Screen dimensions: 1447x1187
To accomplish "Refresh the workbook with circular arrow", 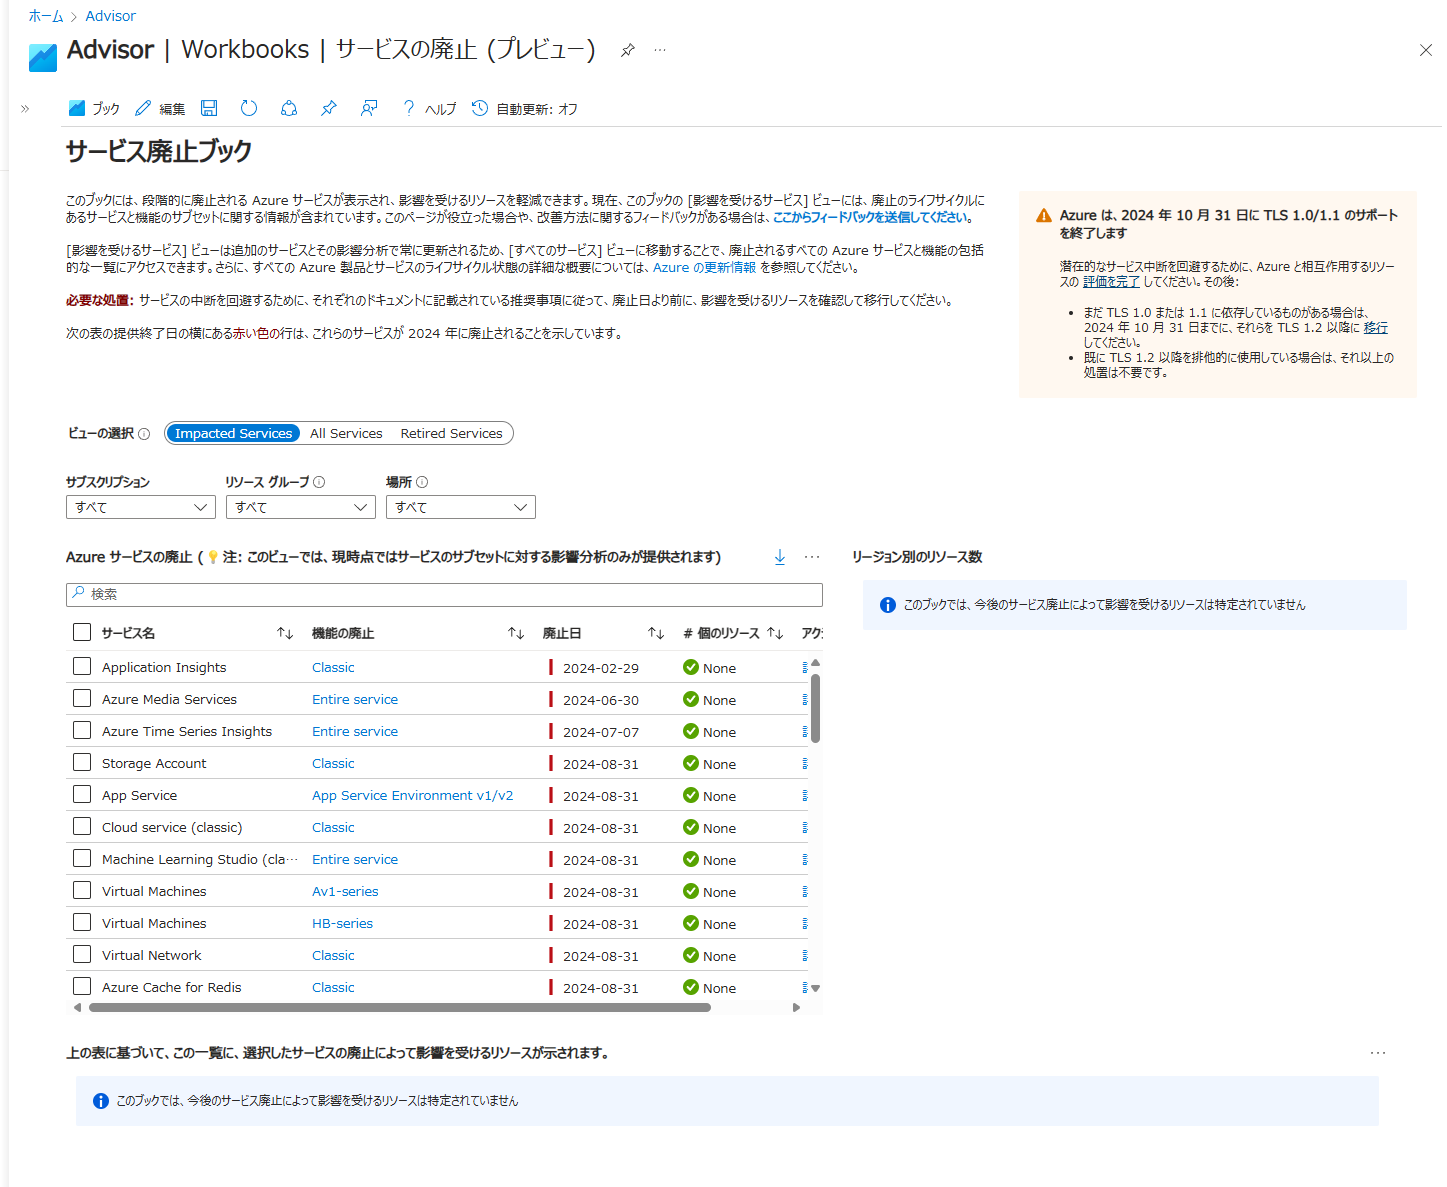I will click(x=249, y=108).
